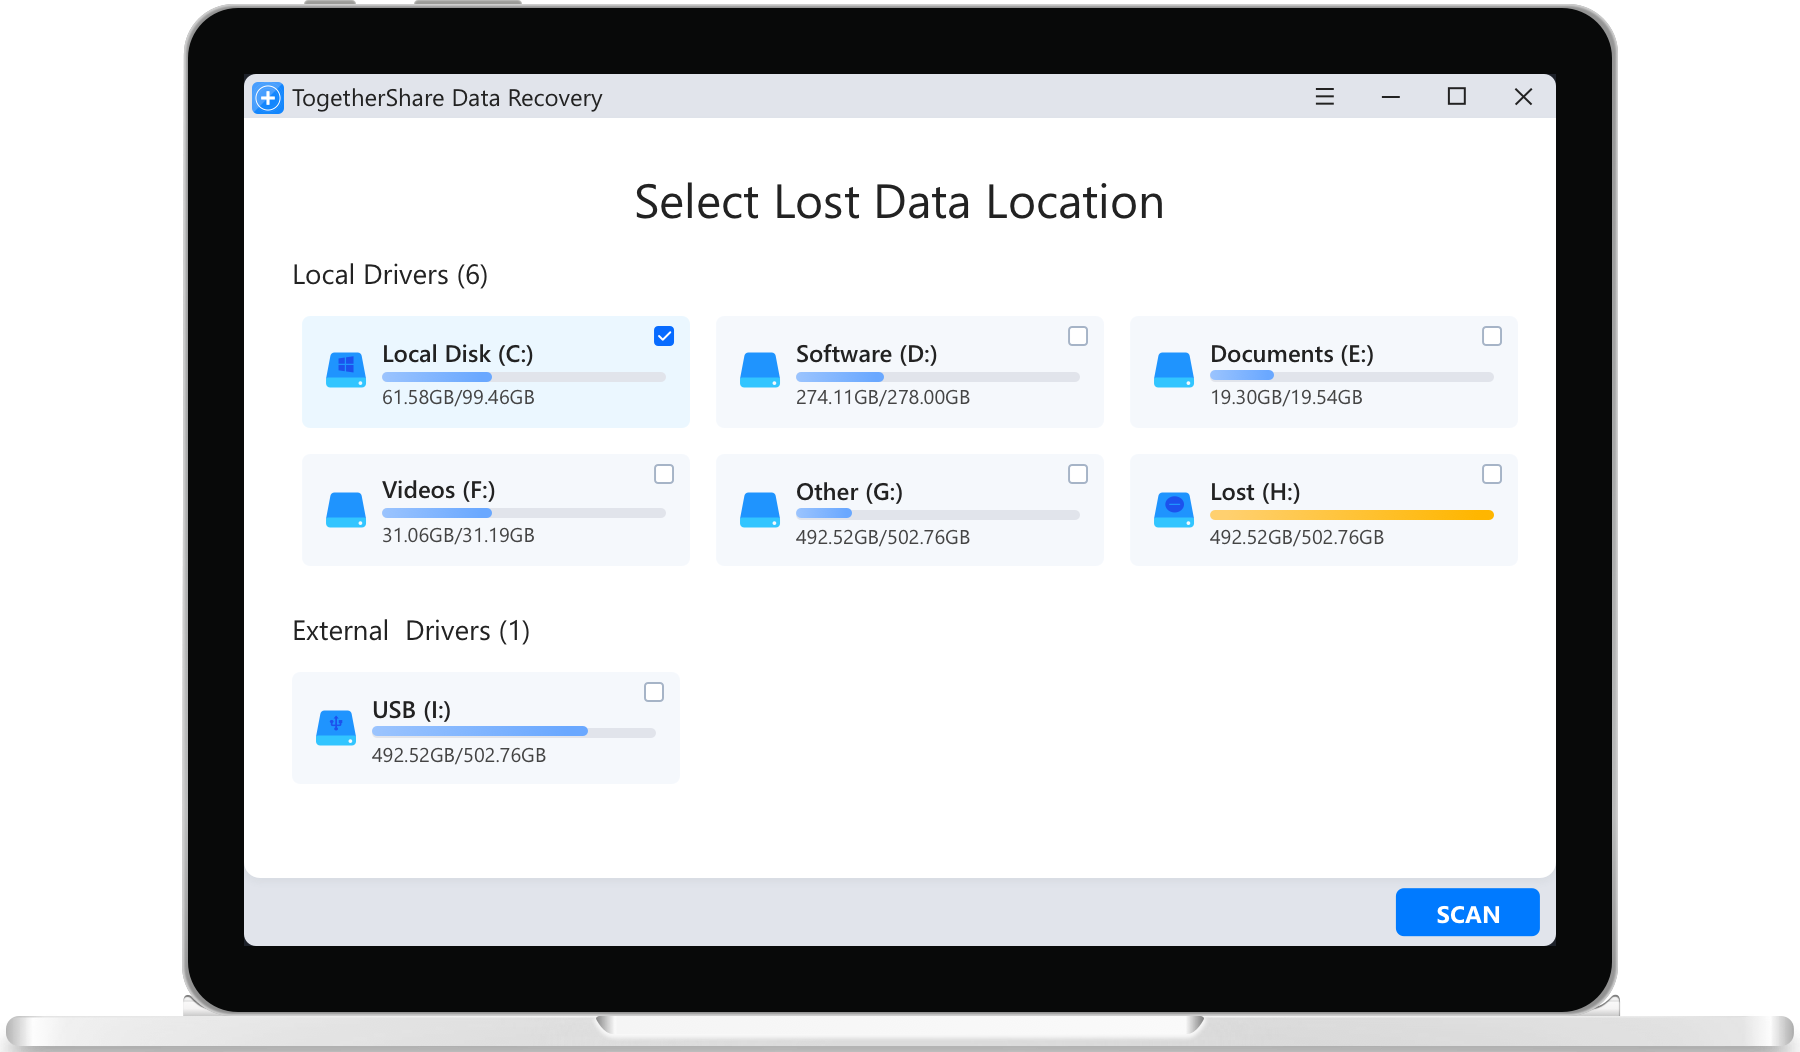The width and height of the screenshot is (1800, 1052).
Task: Click the Local Disk (C:) usage bar
Action: [x=524, y=377]
